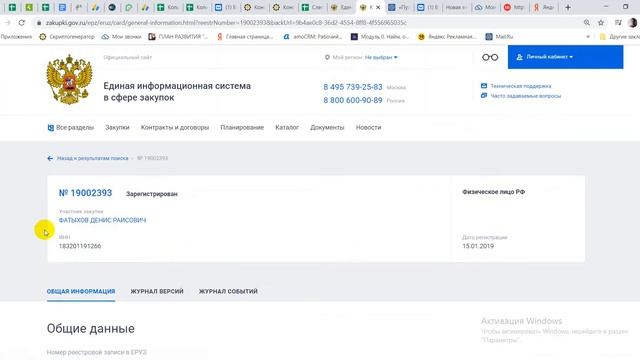The image size is (640, 360).
Task: Switch to the Яндекс browser tab
Action: tap(544, 7)
